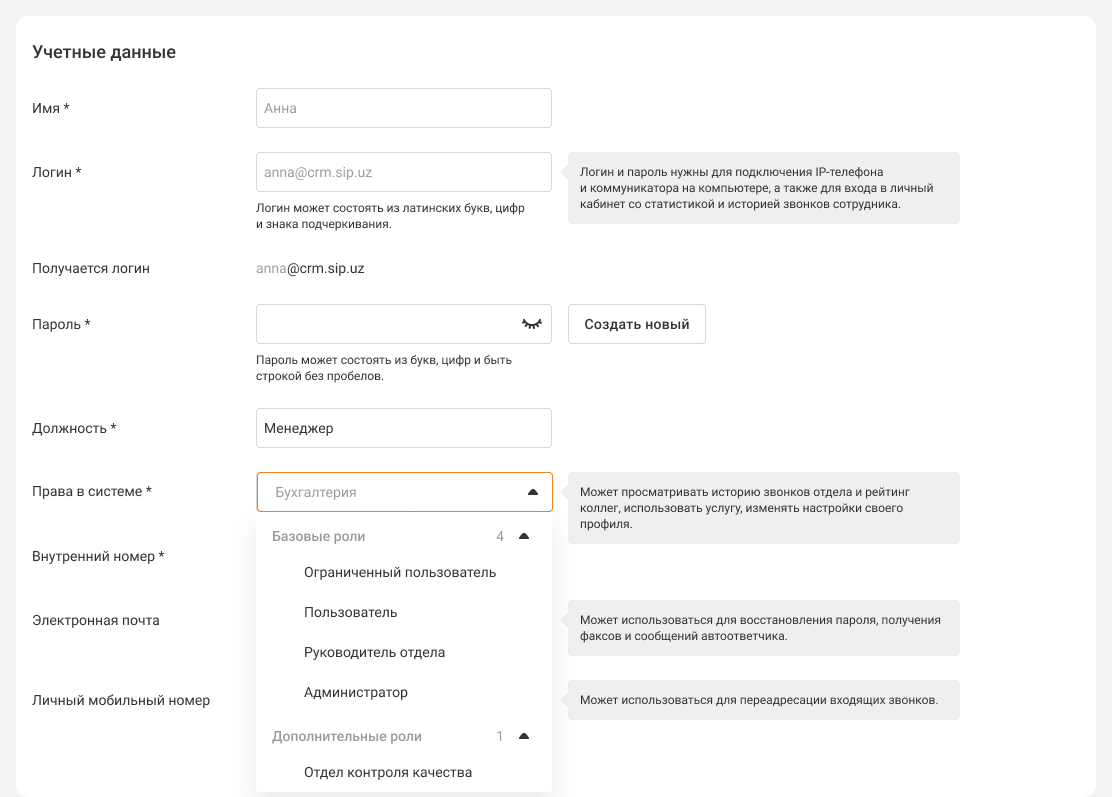This screenshot has width=1112, height=797.
Task: Click the Бухгалтерия placeholder in role combo box
Action: tap(316, 492)
